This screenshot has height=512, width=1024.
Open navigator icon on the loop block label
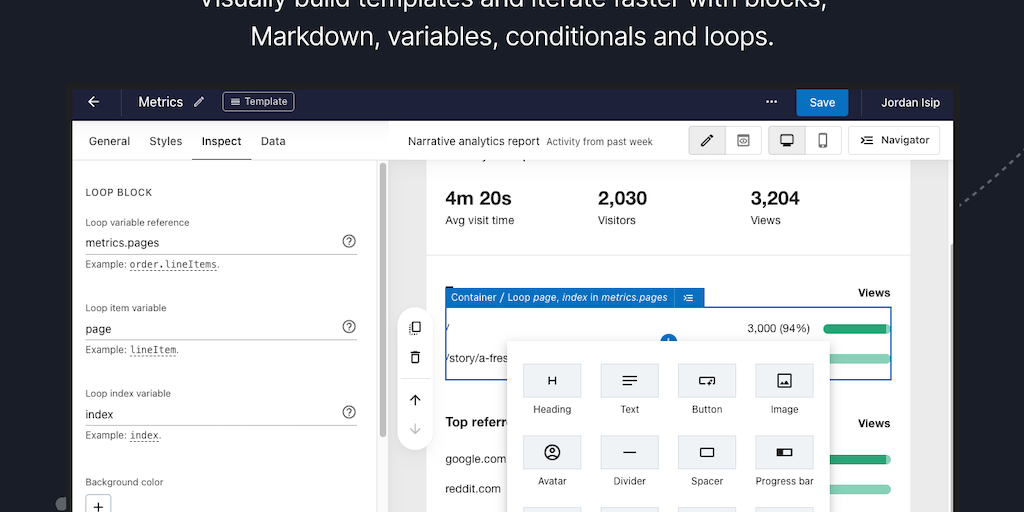688,298
